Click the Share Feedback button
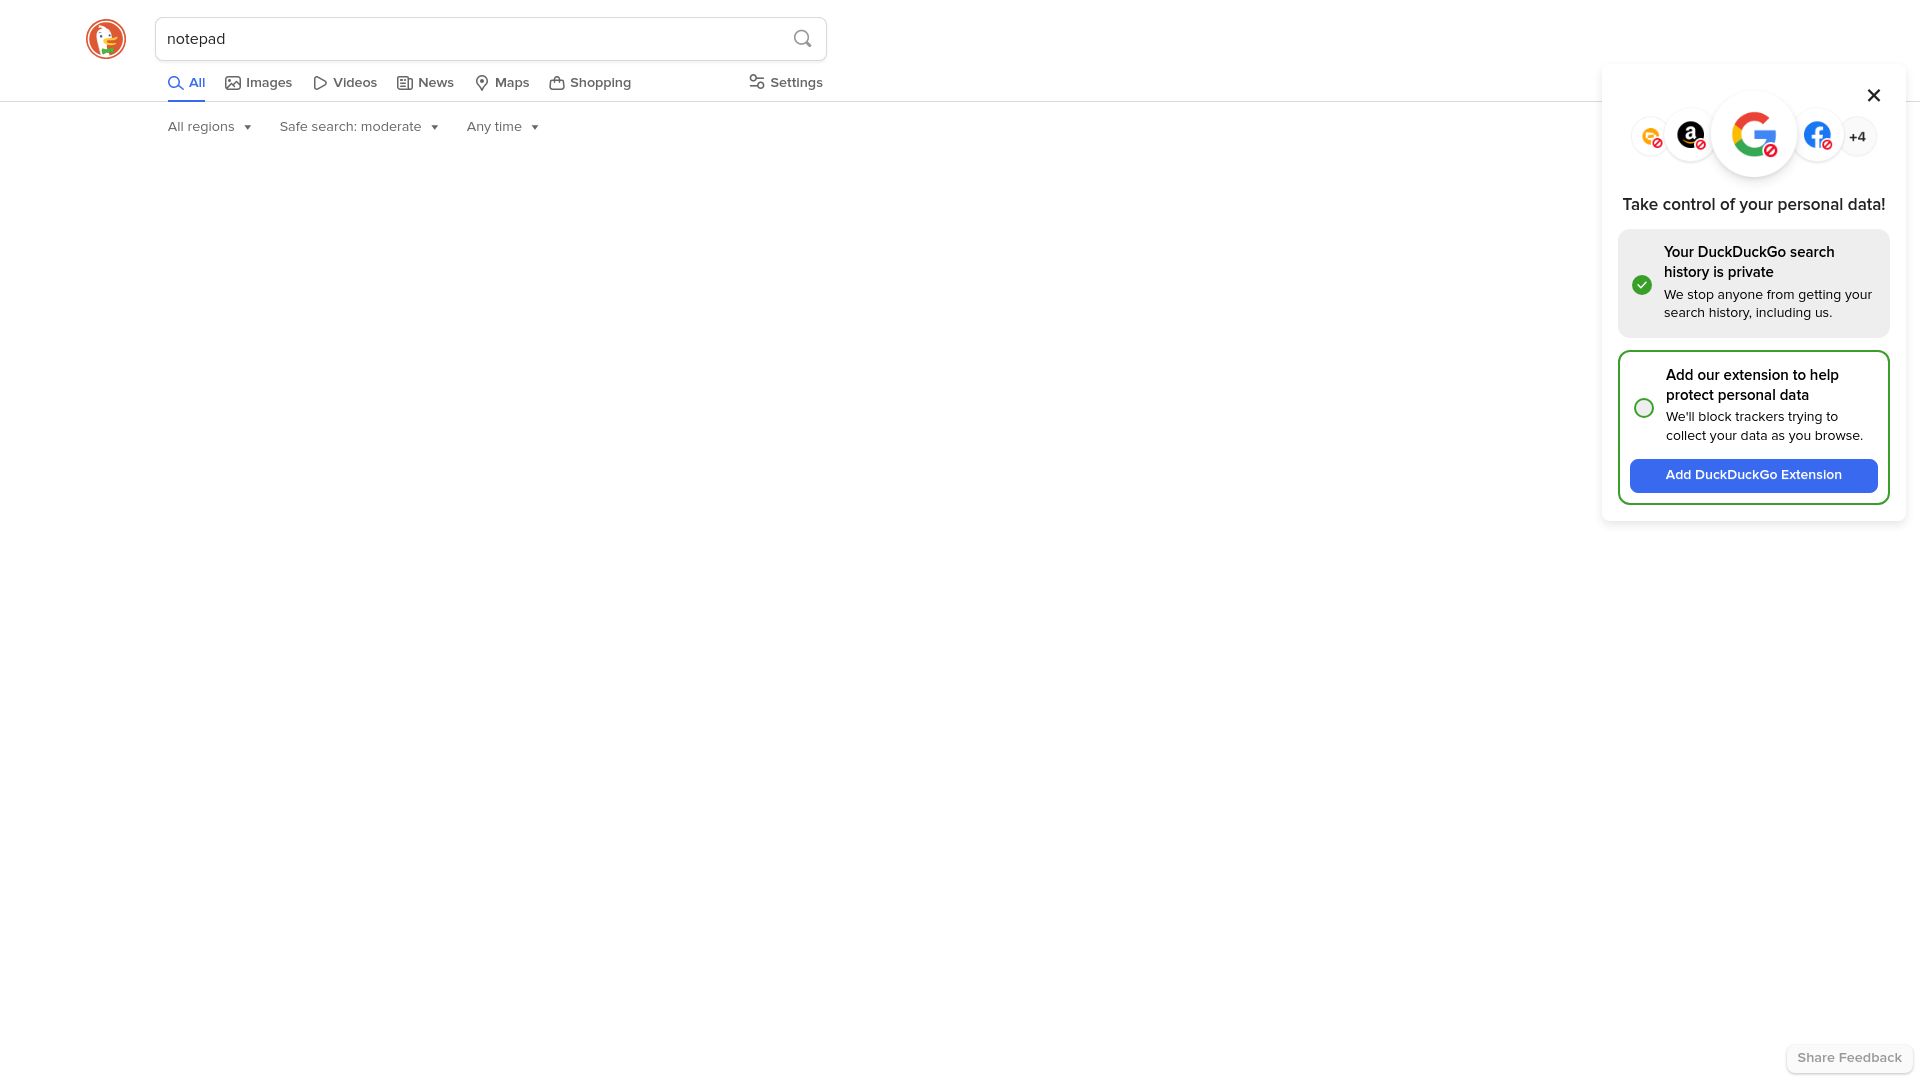Image resolution: width=1920 pixels, height=1080 pixels. pos(1849,1058)
